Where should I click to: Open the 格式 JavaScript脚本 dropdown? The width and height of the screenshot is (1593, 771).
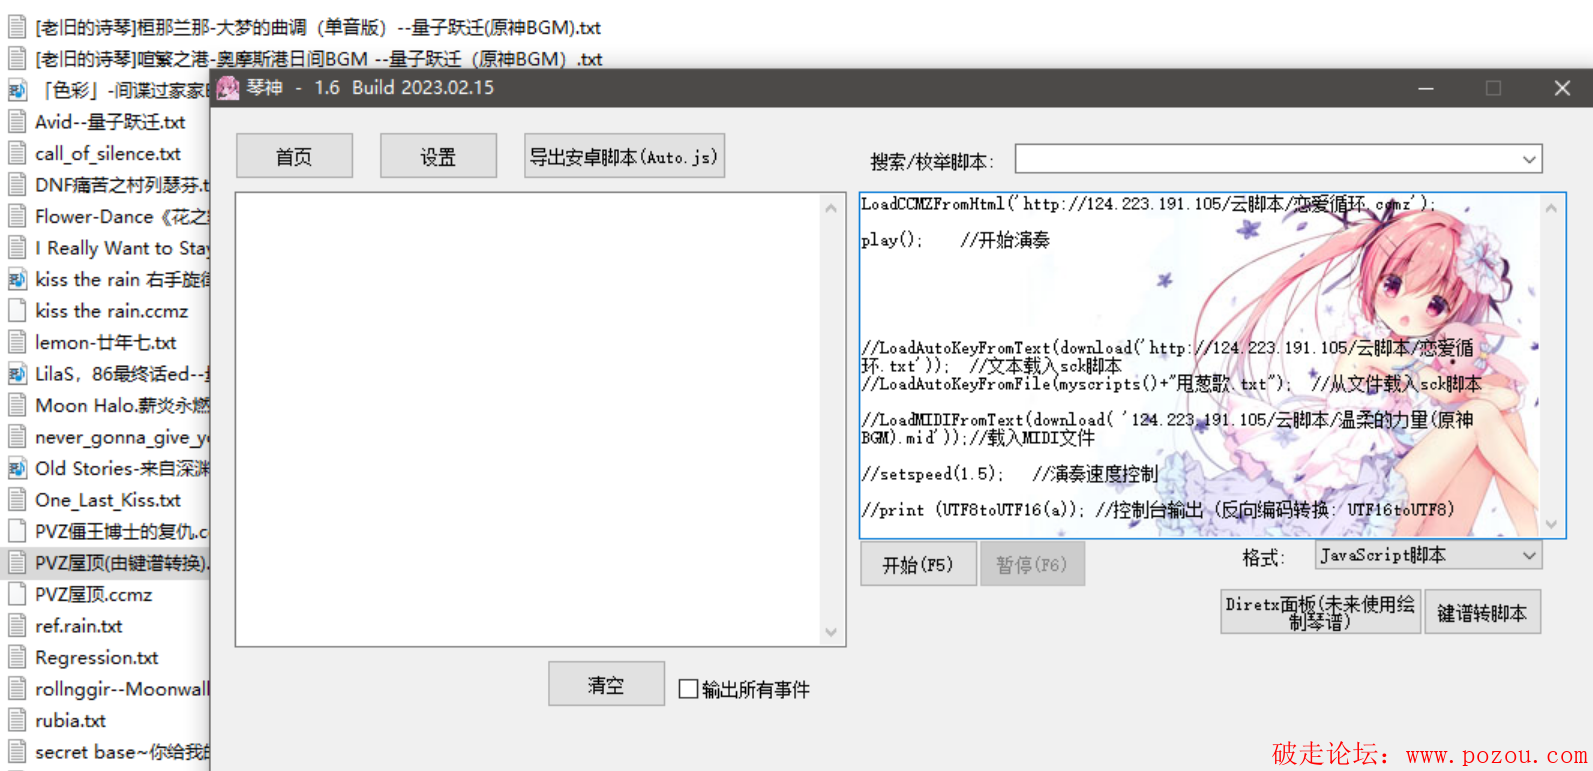[x=1428, y=555]
